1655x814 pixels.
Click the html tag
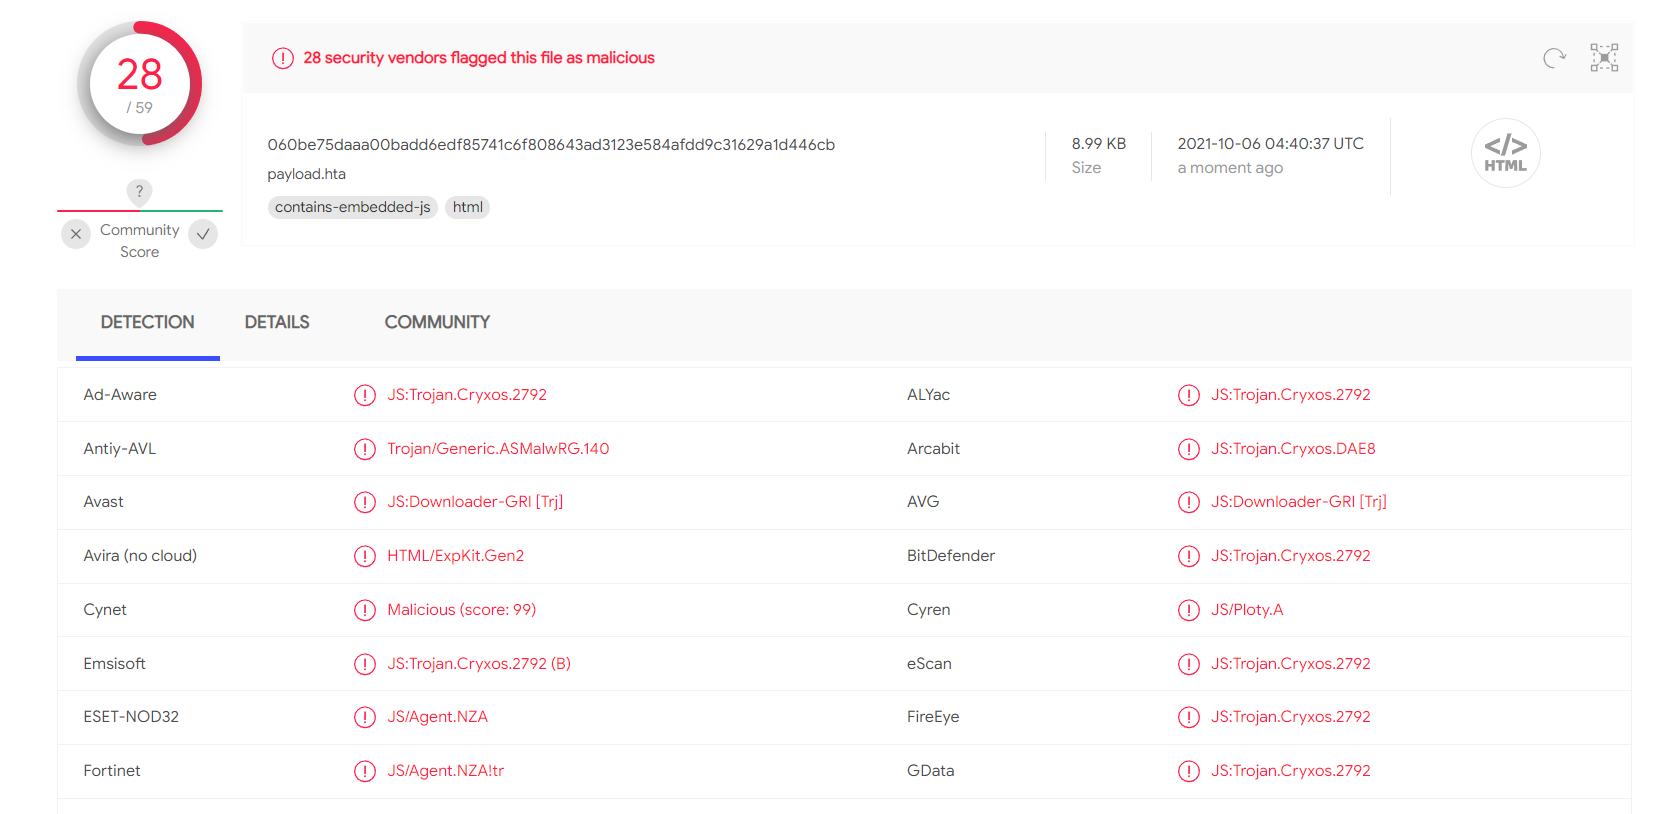click(467, 207)
